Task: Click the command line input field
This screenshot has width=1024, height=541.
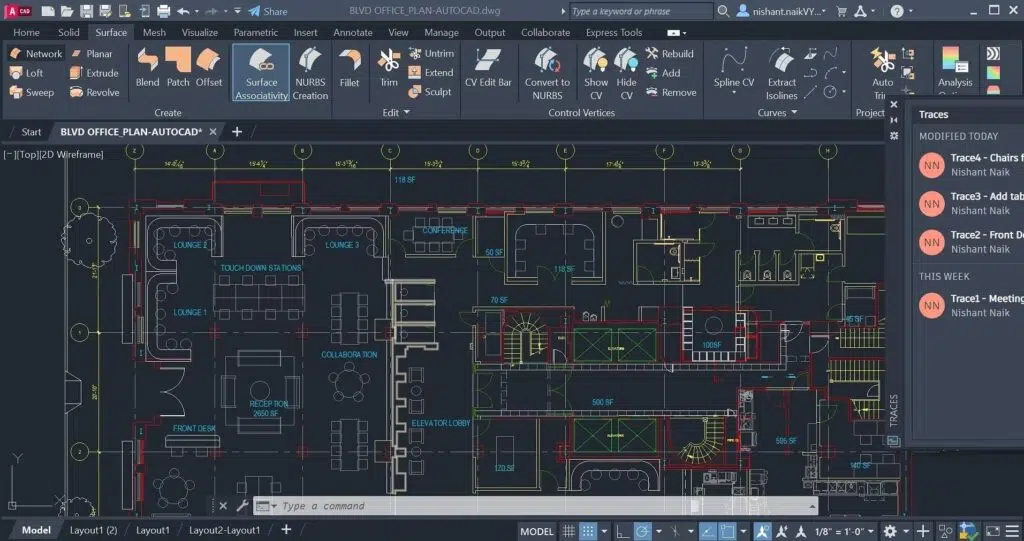Action: click(x=500, y=506)
